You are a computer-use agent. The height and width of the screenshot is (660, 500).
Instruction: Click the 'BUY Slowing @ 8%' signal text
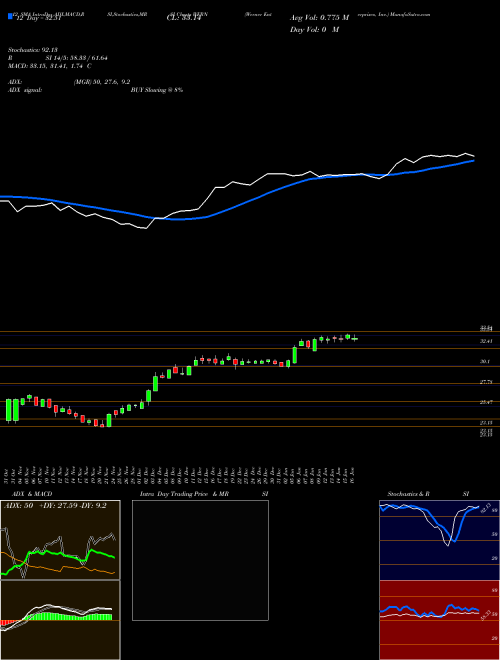(157, 90)
